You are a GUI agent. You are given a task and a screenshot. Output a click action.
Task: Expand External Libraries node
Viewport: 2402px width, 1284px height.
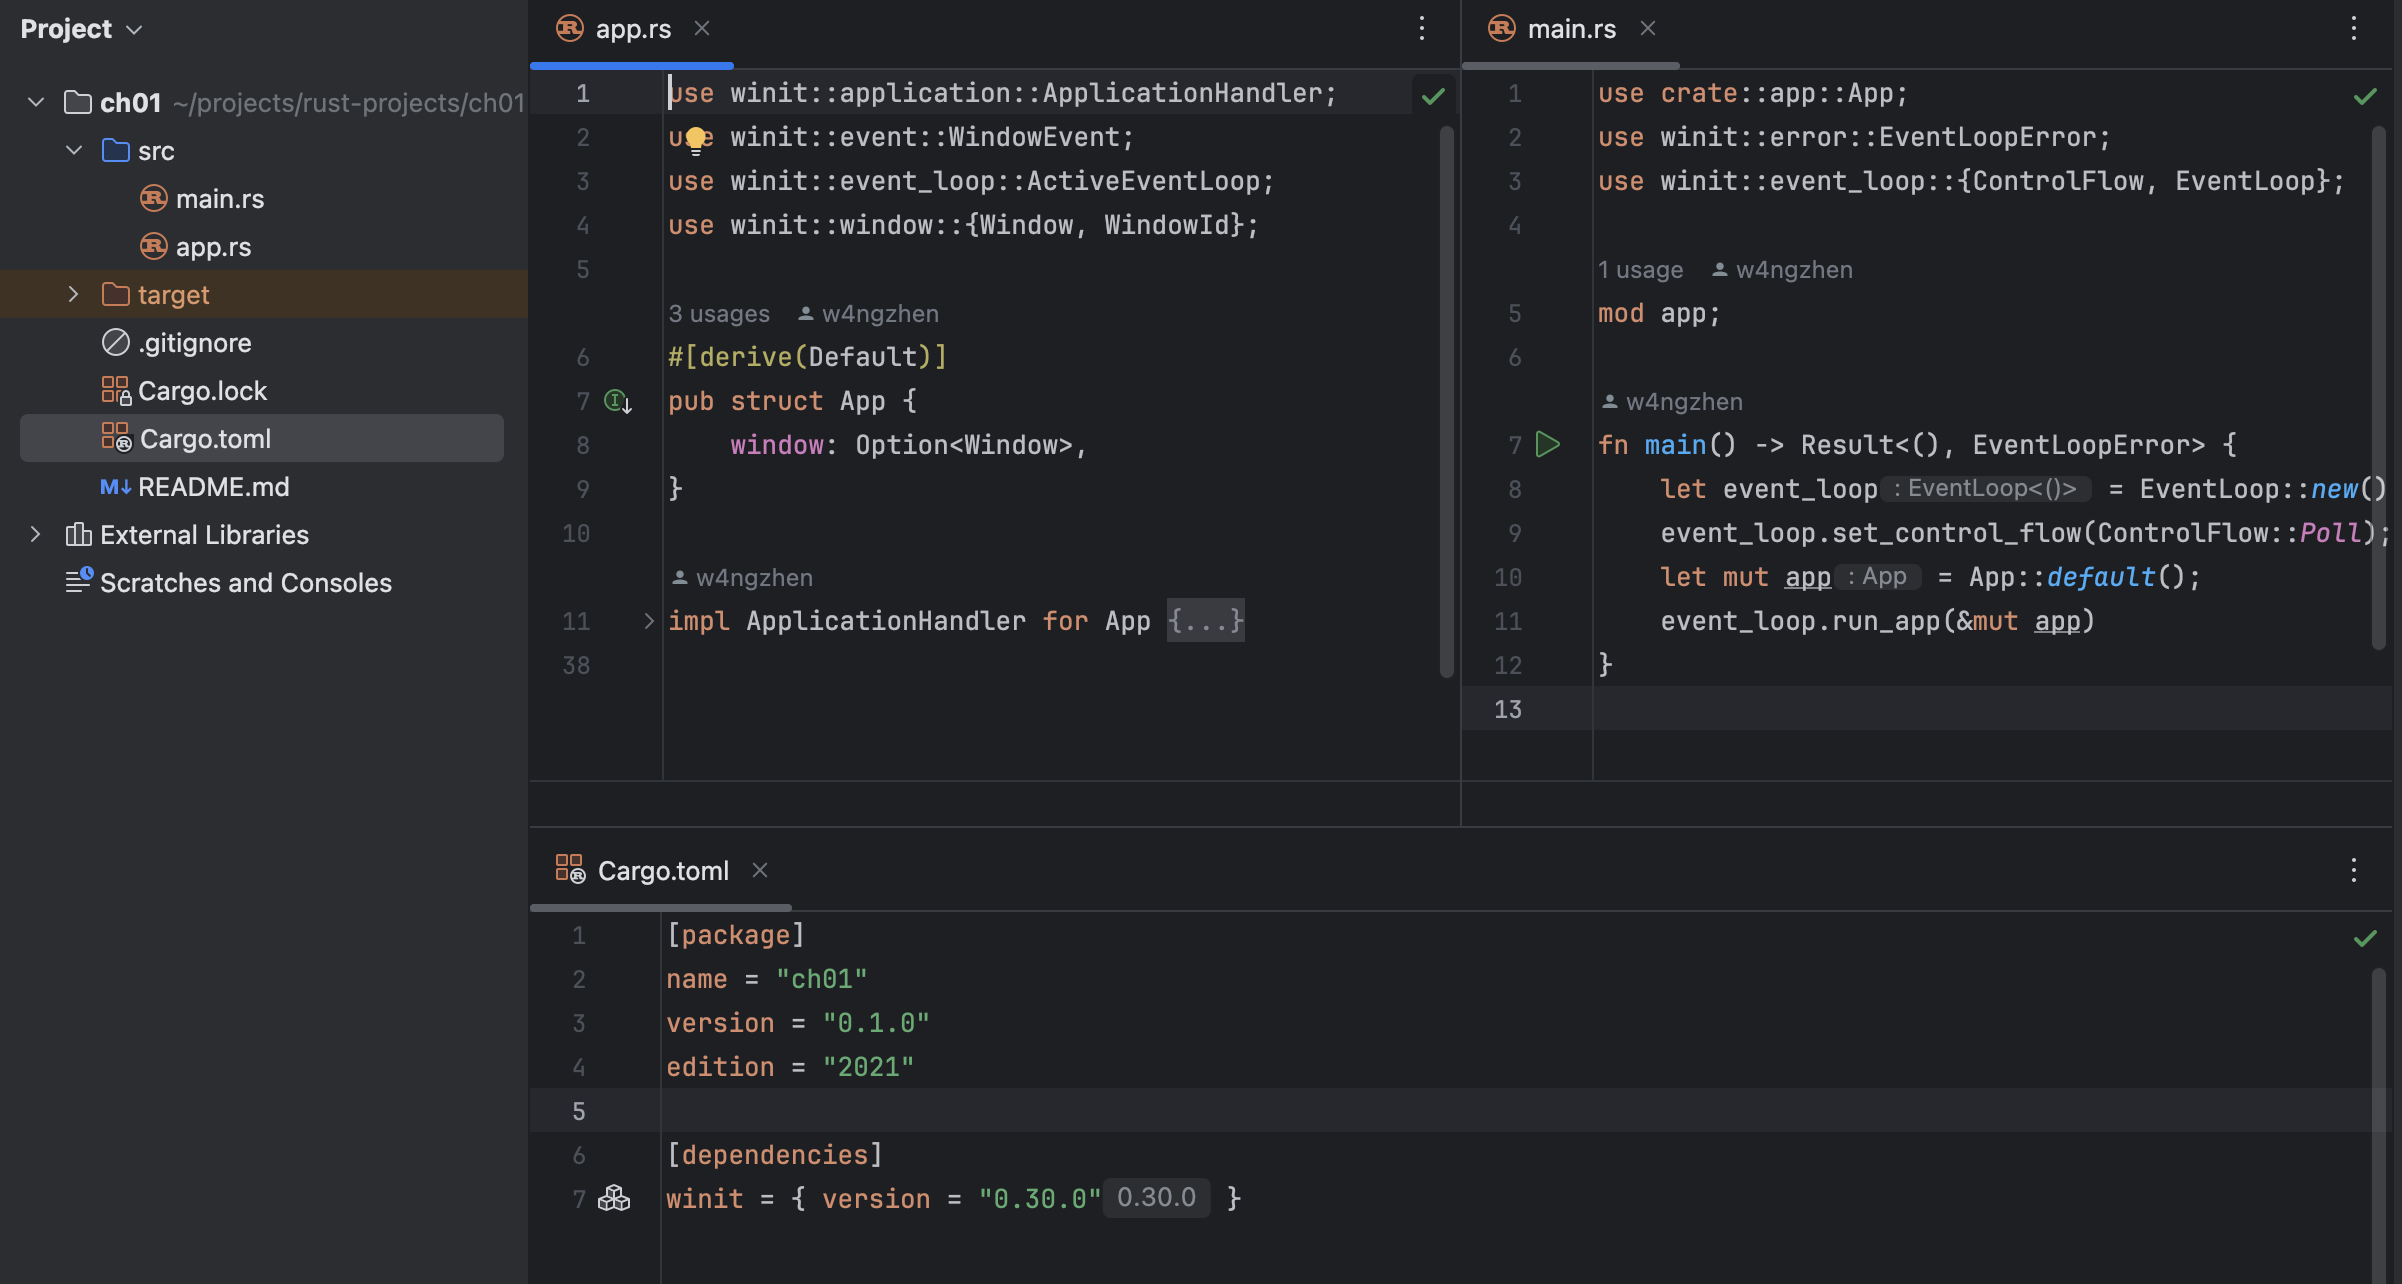36,535
